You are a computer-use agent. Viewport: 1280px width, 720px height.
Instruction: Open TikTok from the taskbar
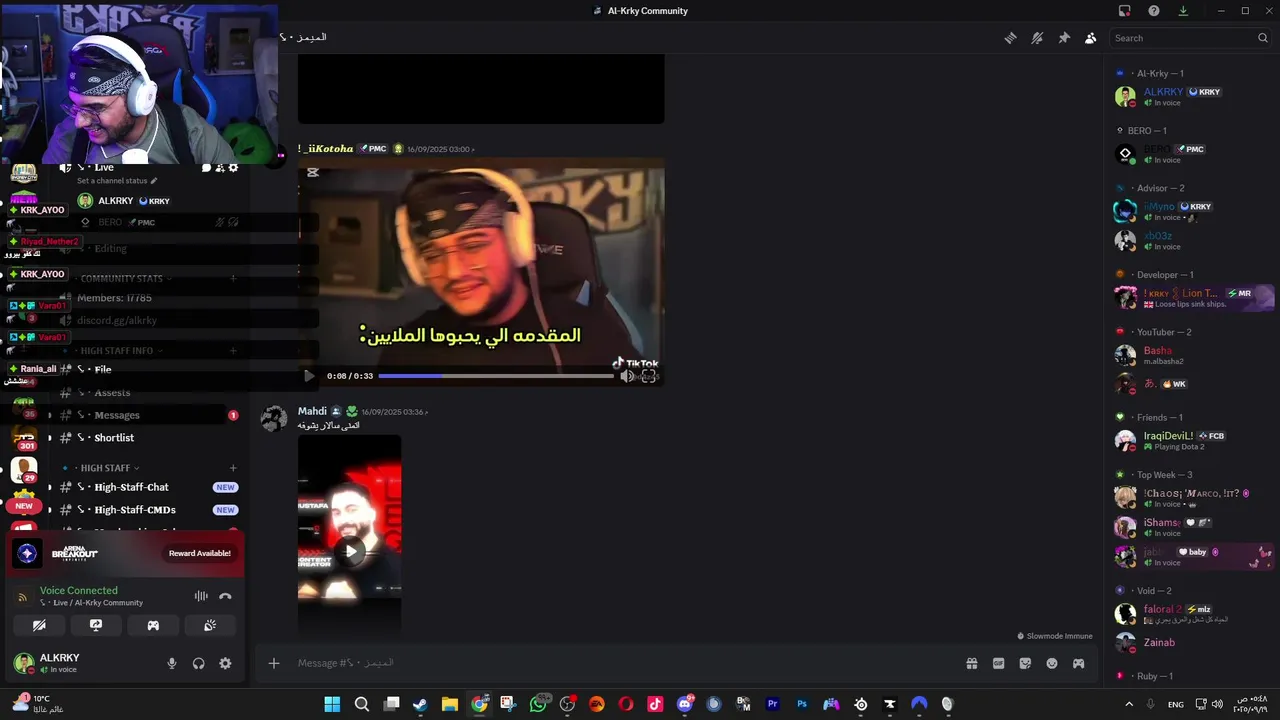click(x=655, y=704)
